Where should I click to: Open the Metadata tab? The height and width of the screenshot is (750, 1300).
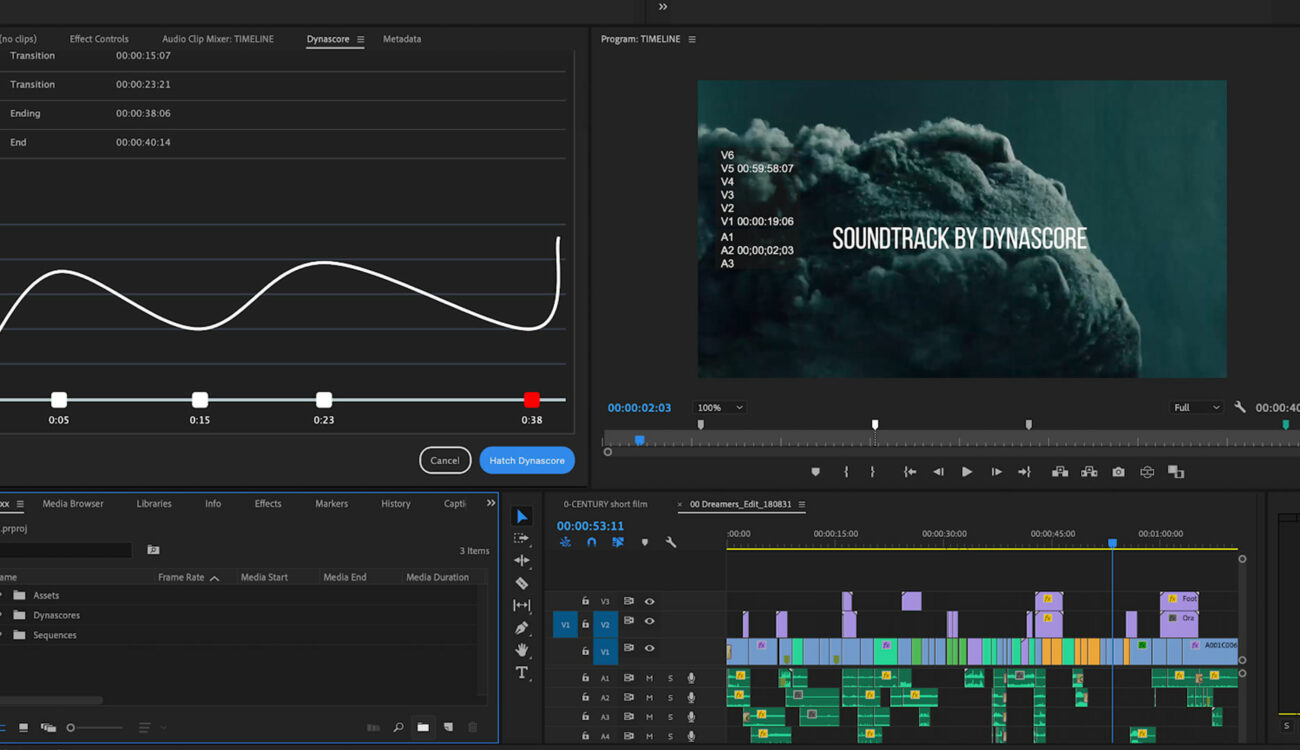click(402, 39)
